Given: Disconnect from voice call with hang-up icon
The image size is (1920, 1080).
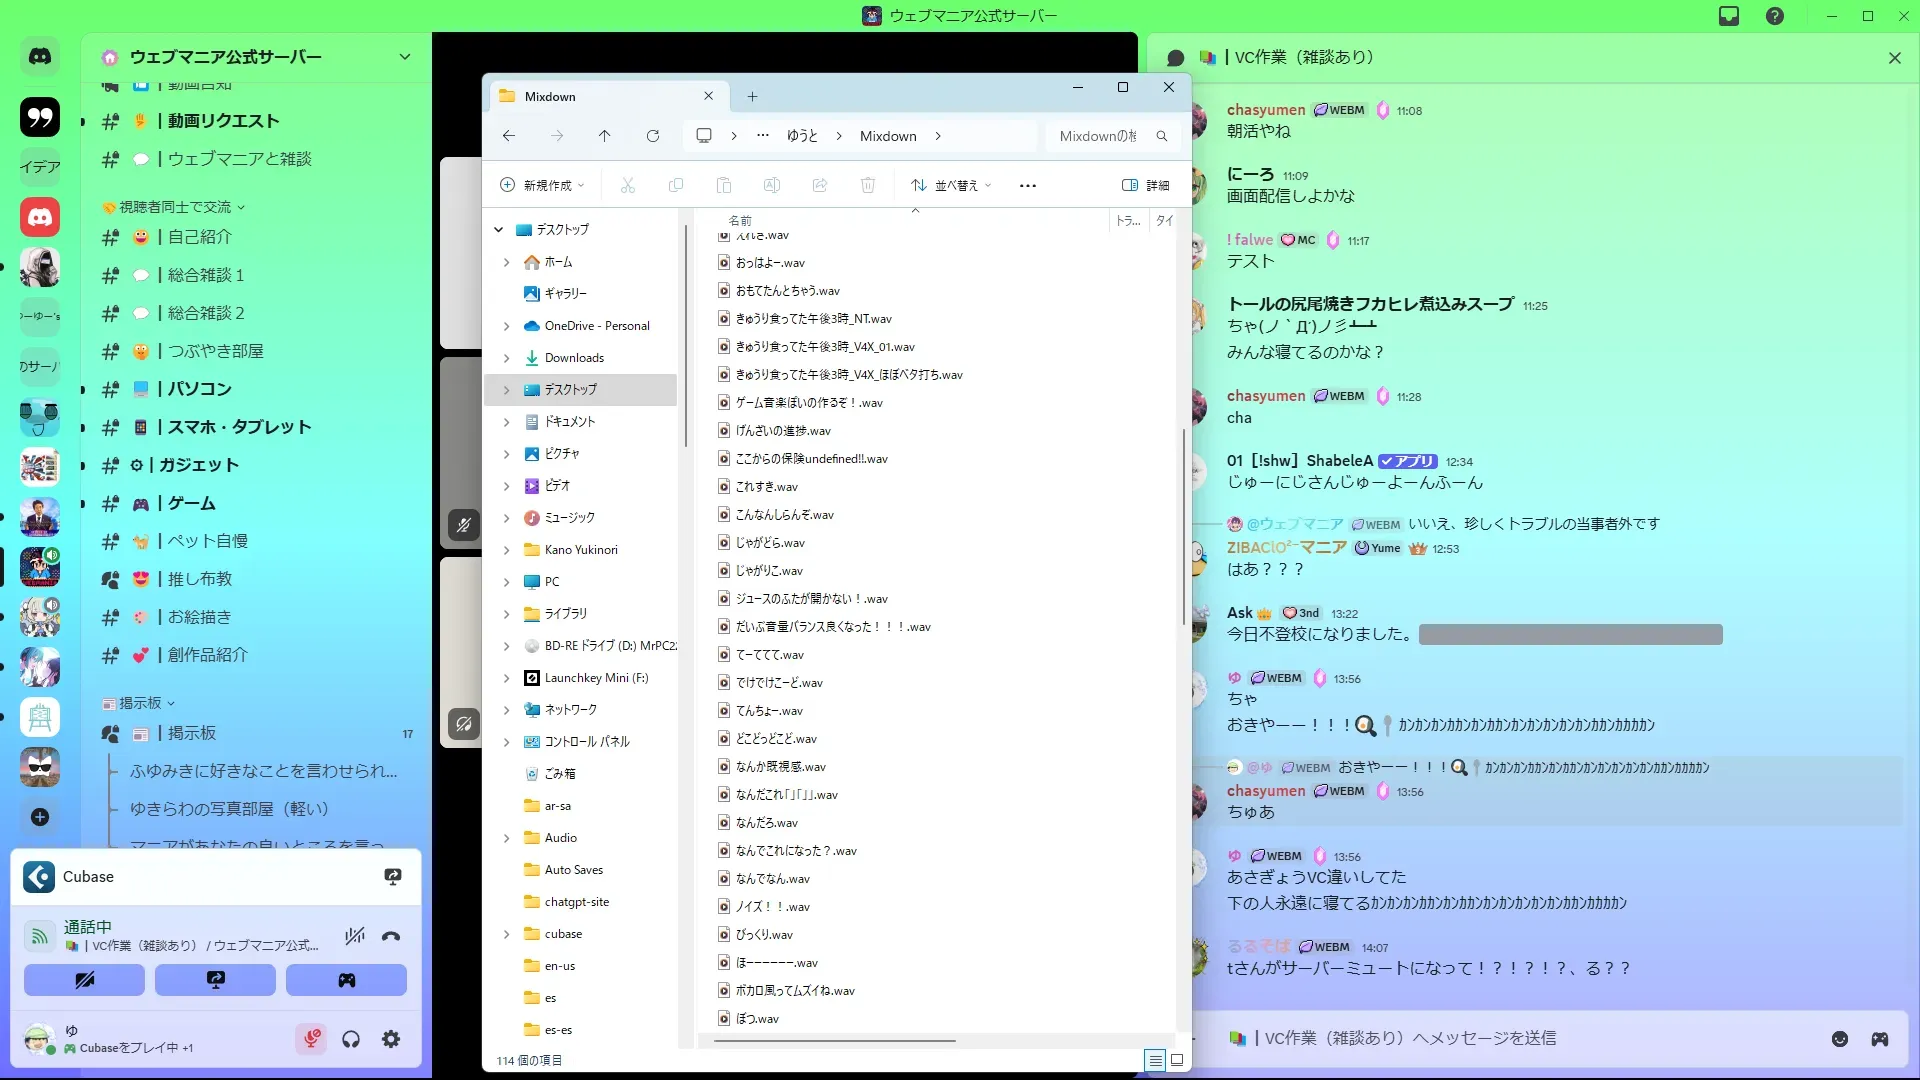Looking at the screenshot, I should [391, 937].
